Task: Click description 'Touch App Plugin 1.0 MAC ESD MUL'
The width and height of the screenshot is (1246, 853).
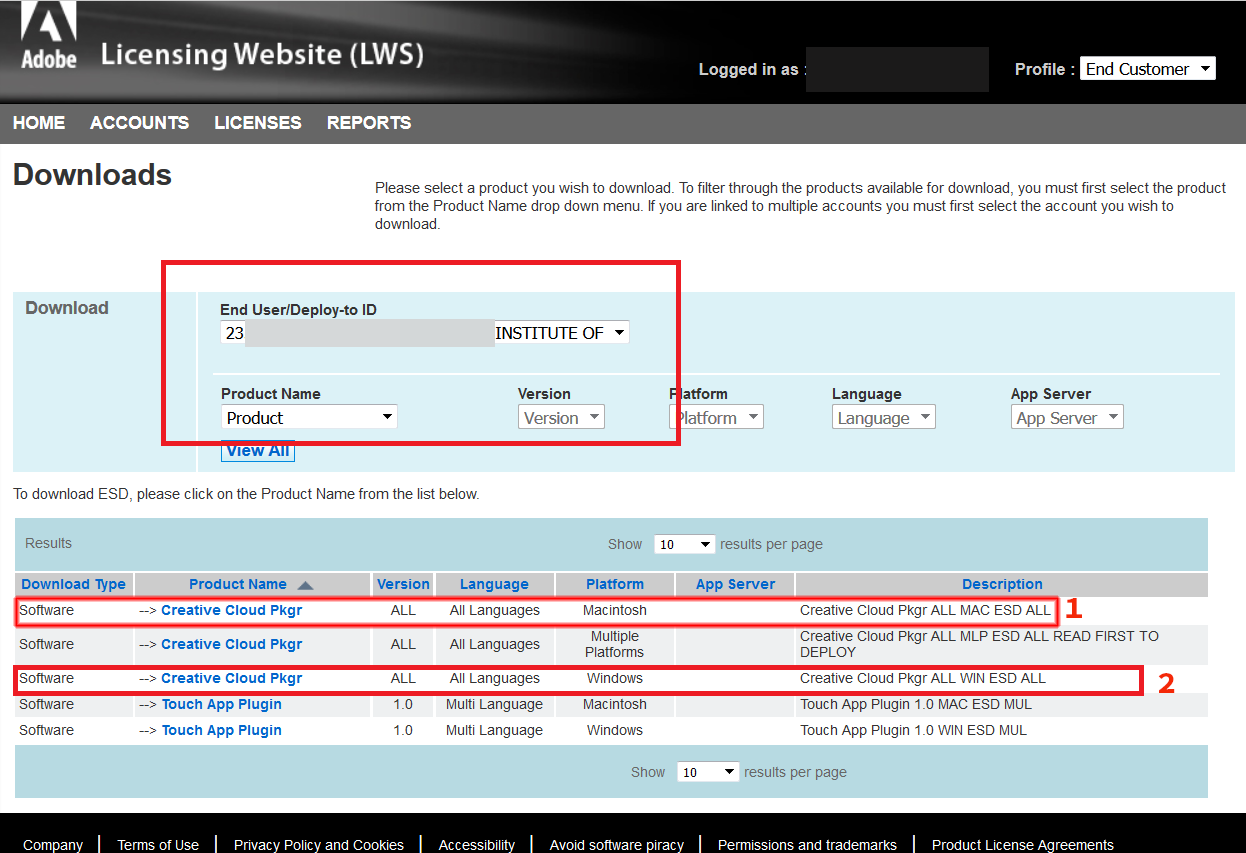Action: (x=916, y=704)
